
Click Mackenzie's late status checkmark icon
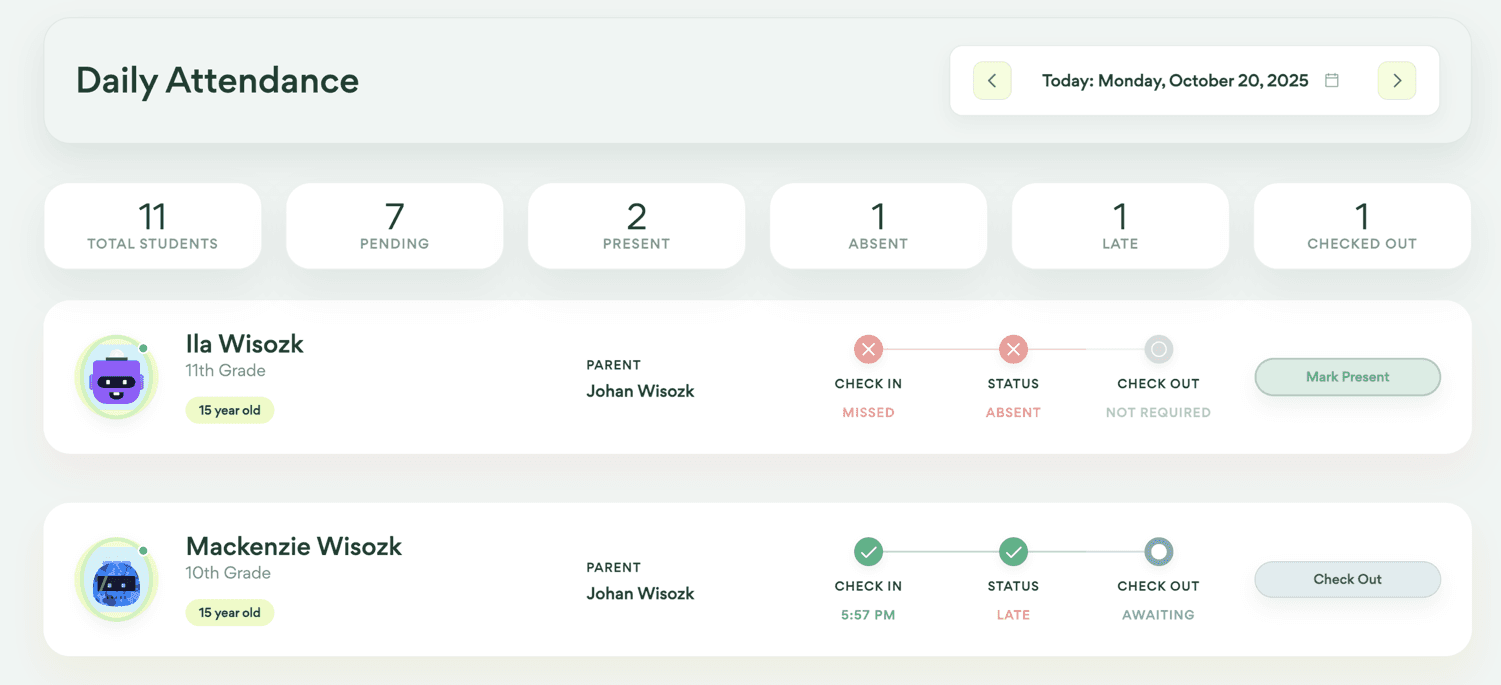1013,551
